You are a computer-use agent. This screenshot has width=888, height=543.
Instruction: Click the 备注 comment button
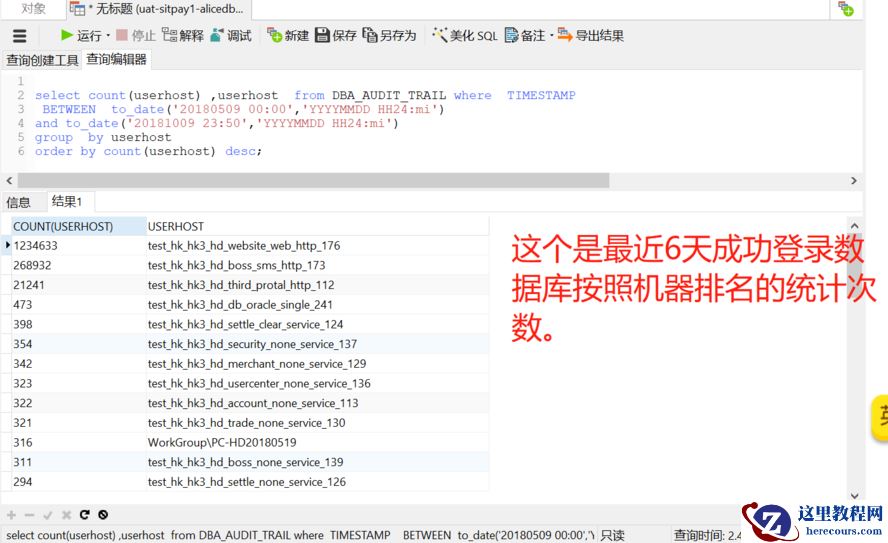coord(524,36)
